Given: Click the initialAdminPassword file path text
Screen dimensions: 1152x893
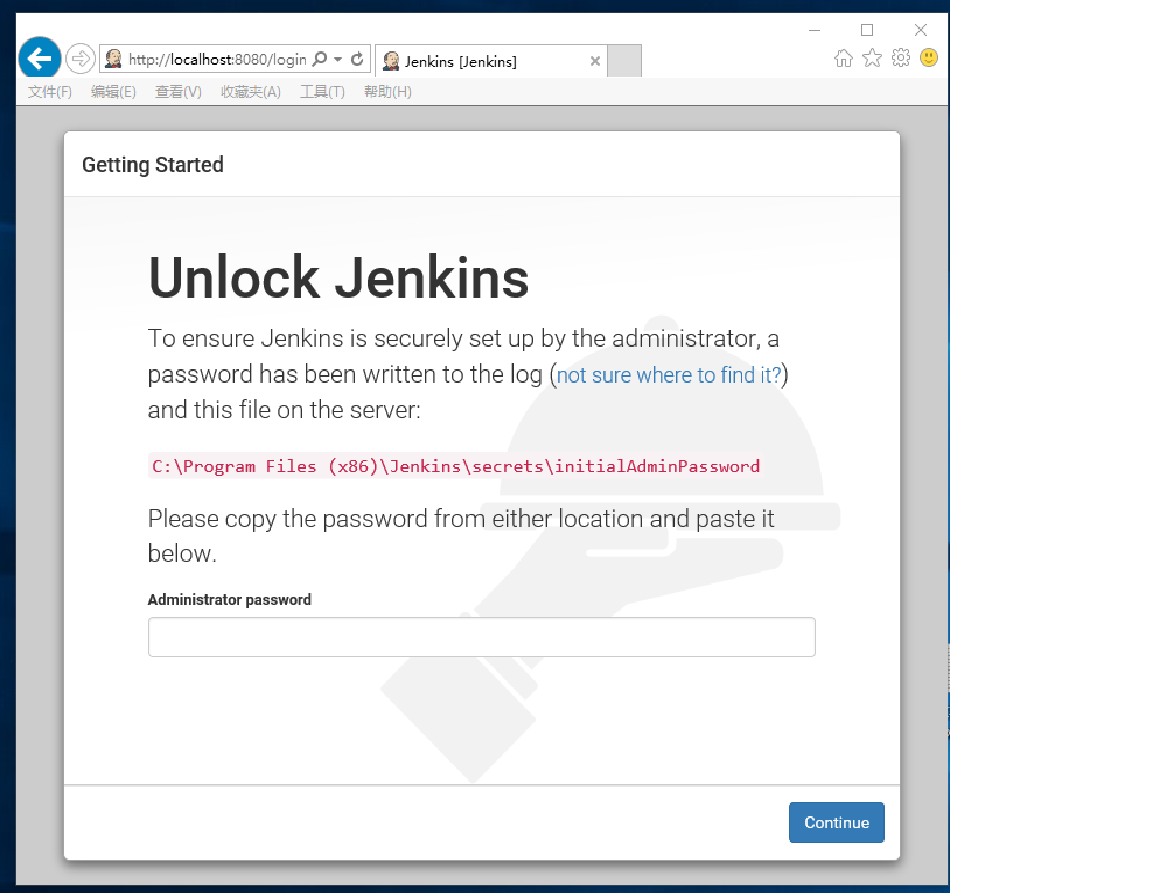Looking at the screenshot, I should 456,466.
